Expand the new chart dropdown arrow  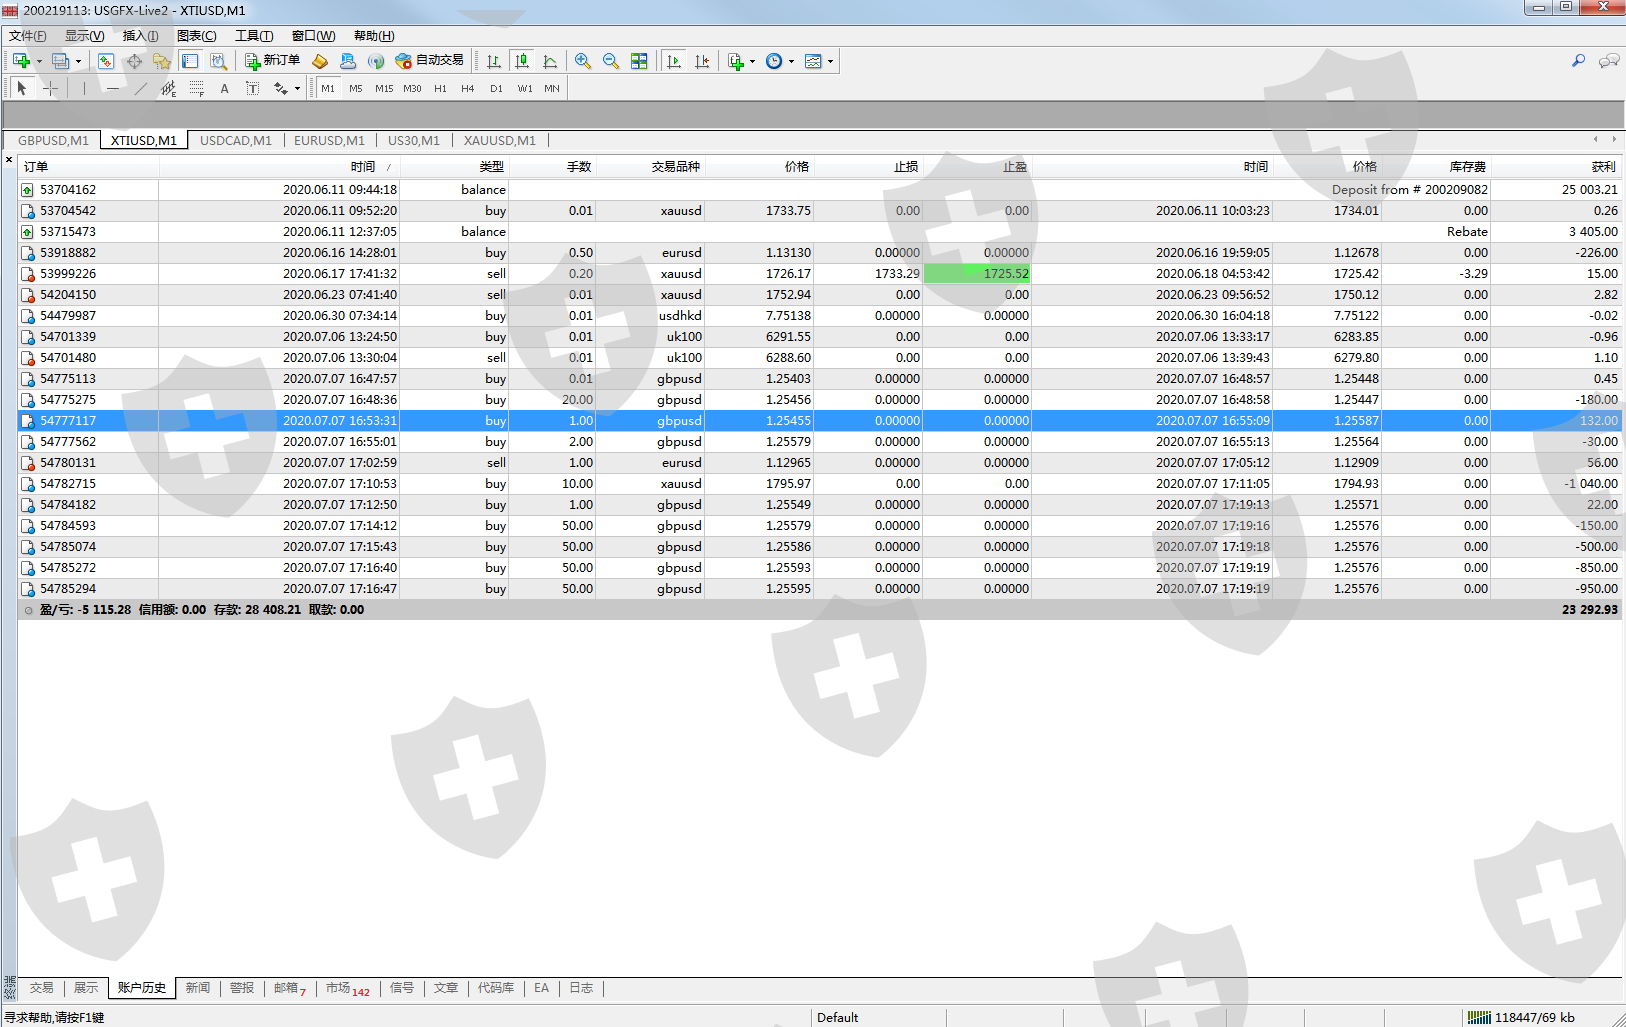point(39,61)
